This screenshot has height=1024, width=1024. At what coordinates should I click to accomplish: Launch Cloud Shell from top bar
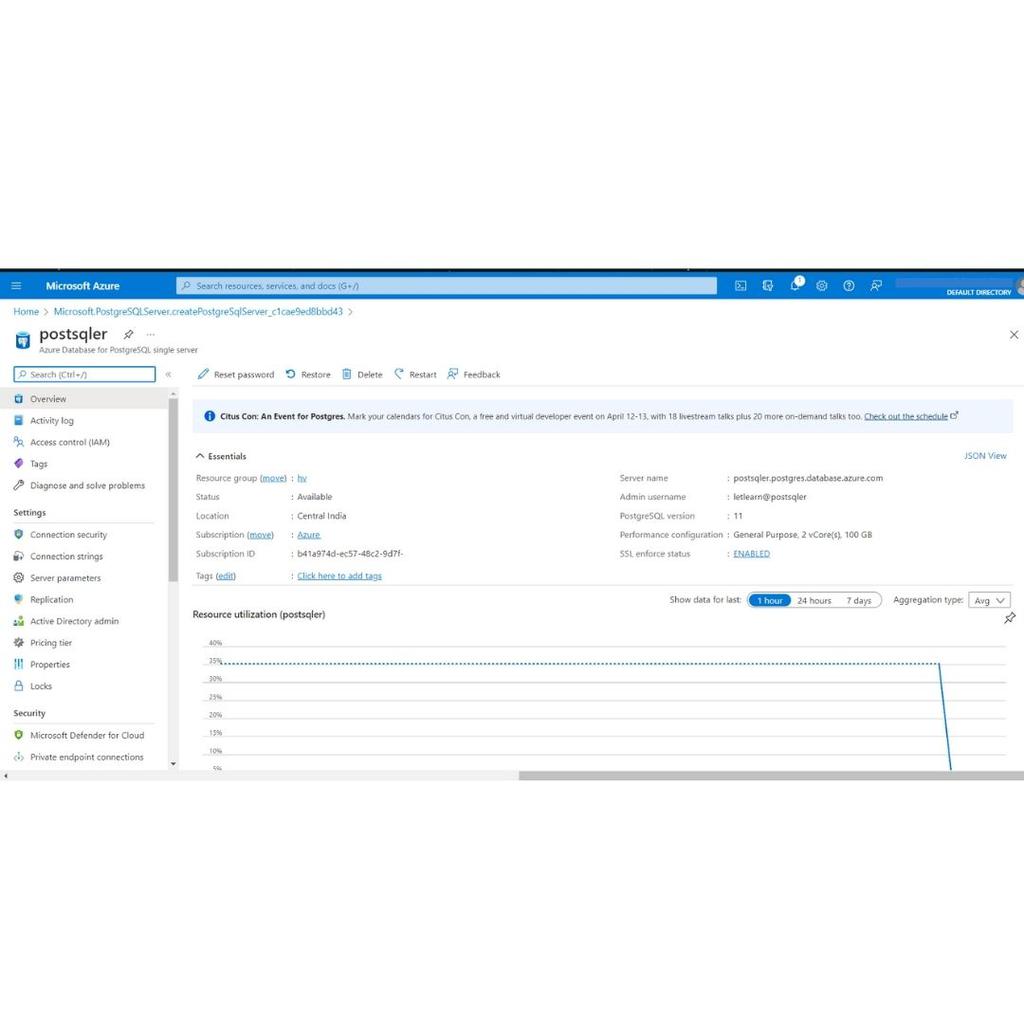(741, 285)
